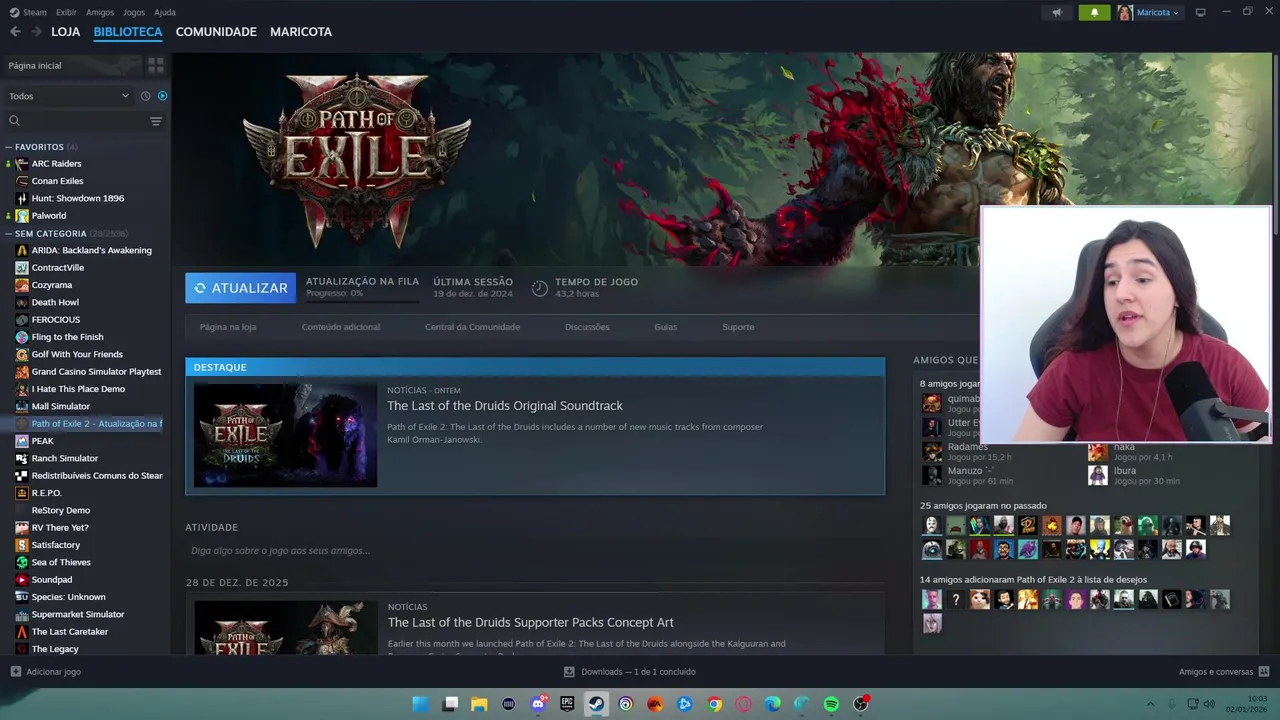Viewport: 1280px width, 720px height.
Task: Open the Exibir menu
Action: (66, 12)
